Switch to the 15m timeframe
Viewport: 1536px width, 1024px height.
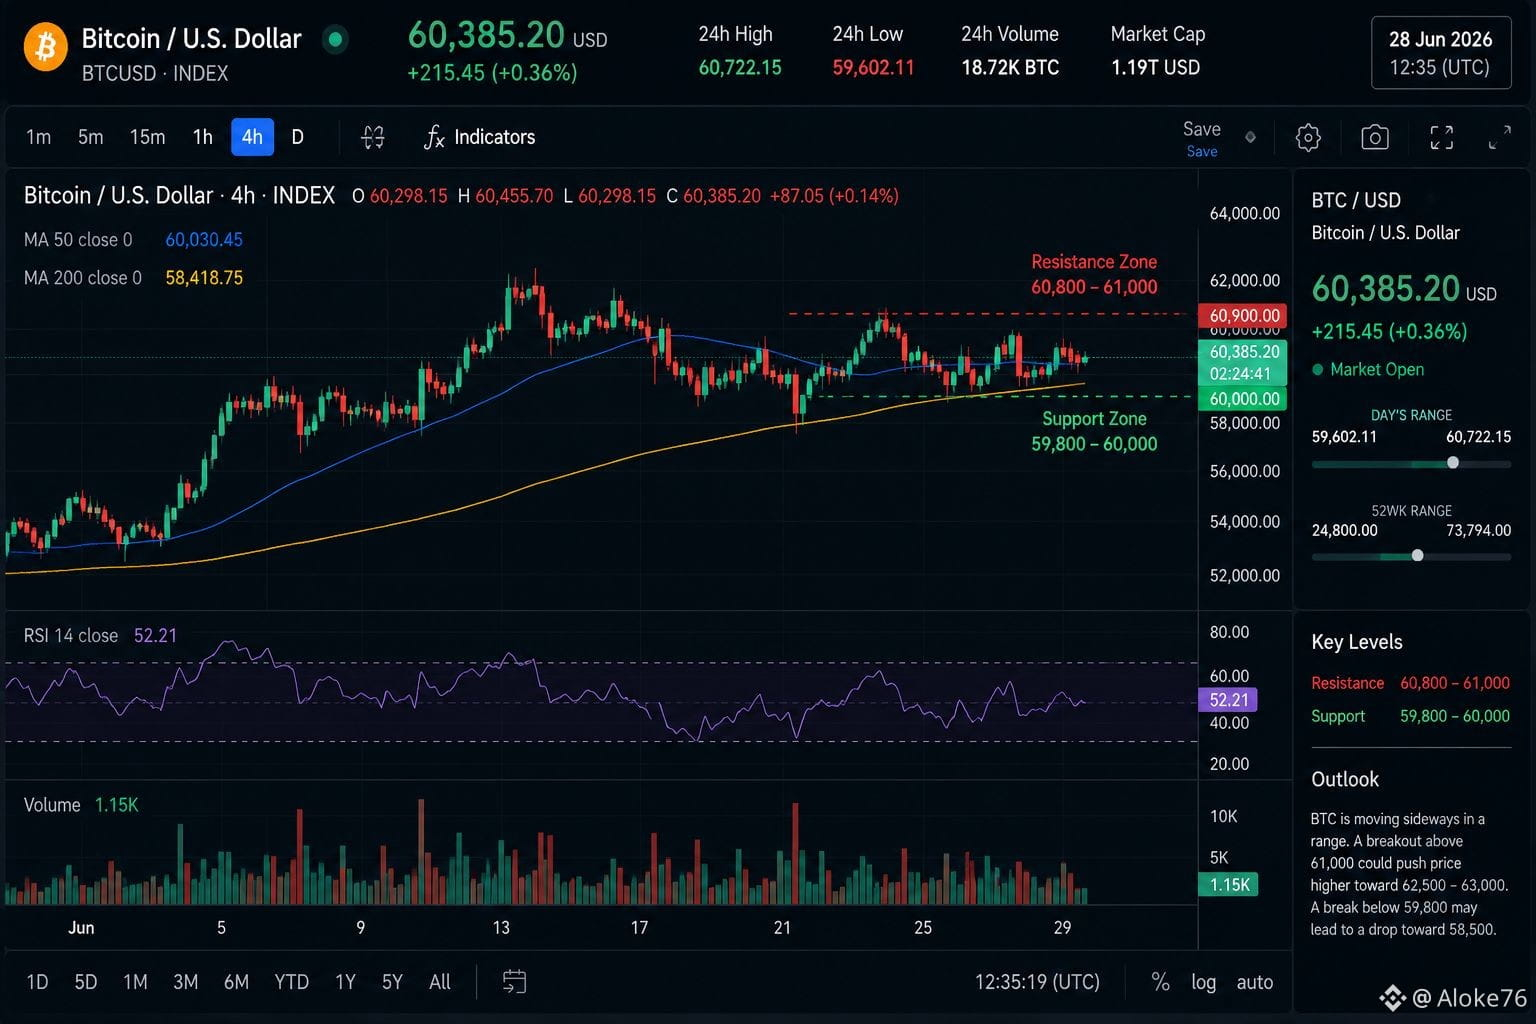(x=147, y=137)
